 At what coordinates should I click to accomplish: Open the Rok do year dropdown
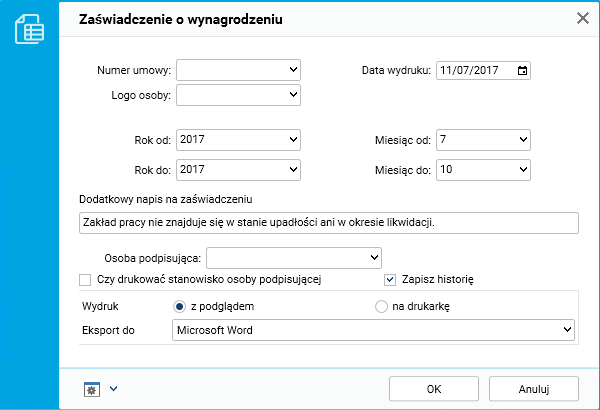coord(238,170)
